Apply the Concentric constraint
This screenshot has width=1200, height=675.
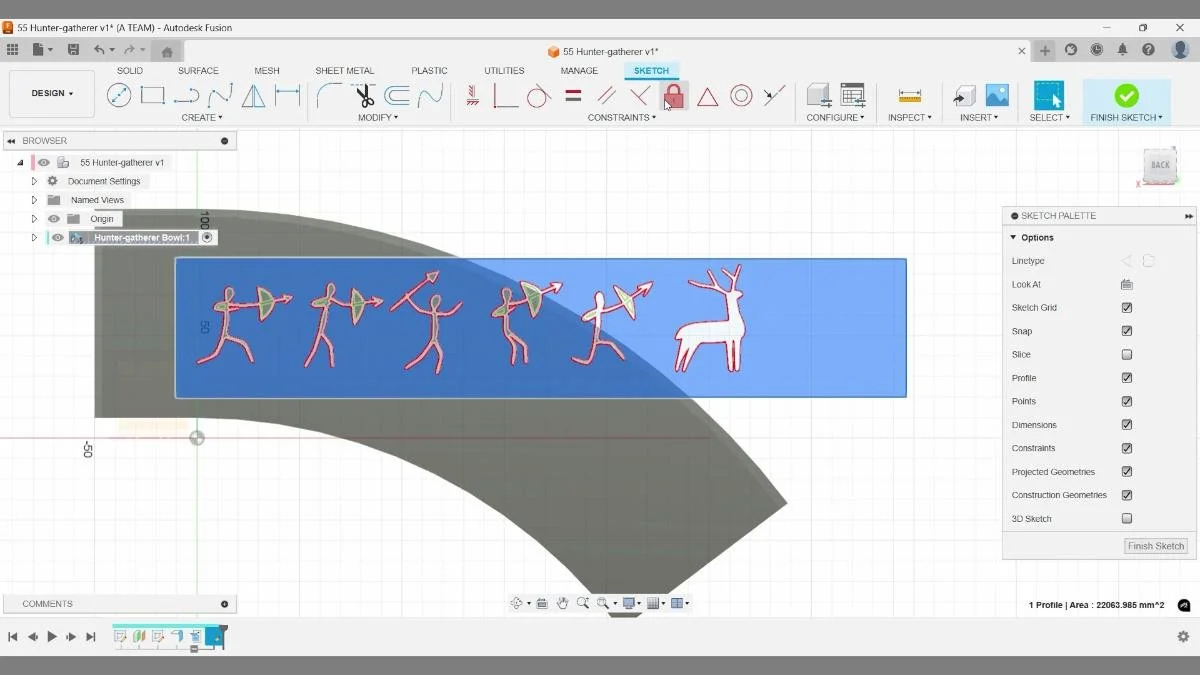tap(741, 95)
